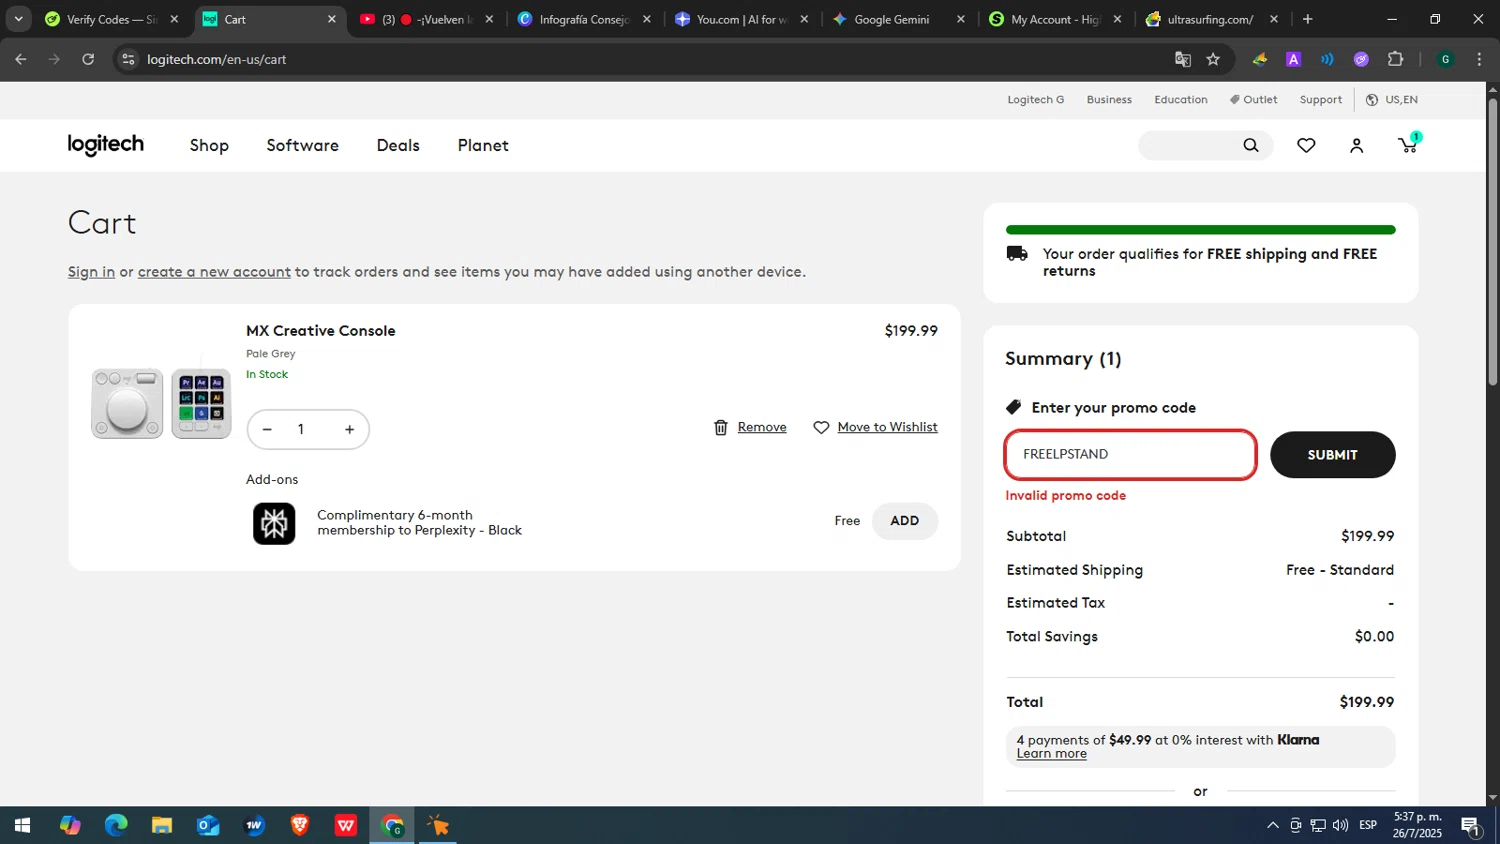Open the Business link
1500x844 pixels.
[1109, 99]
